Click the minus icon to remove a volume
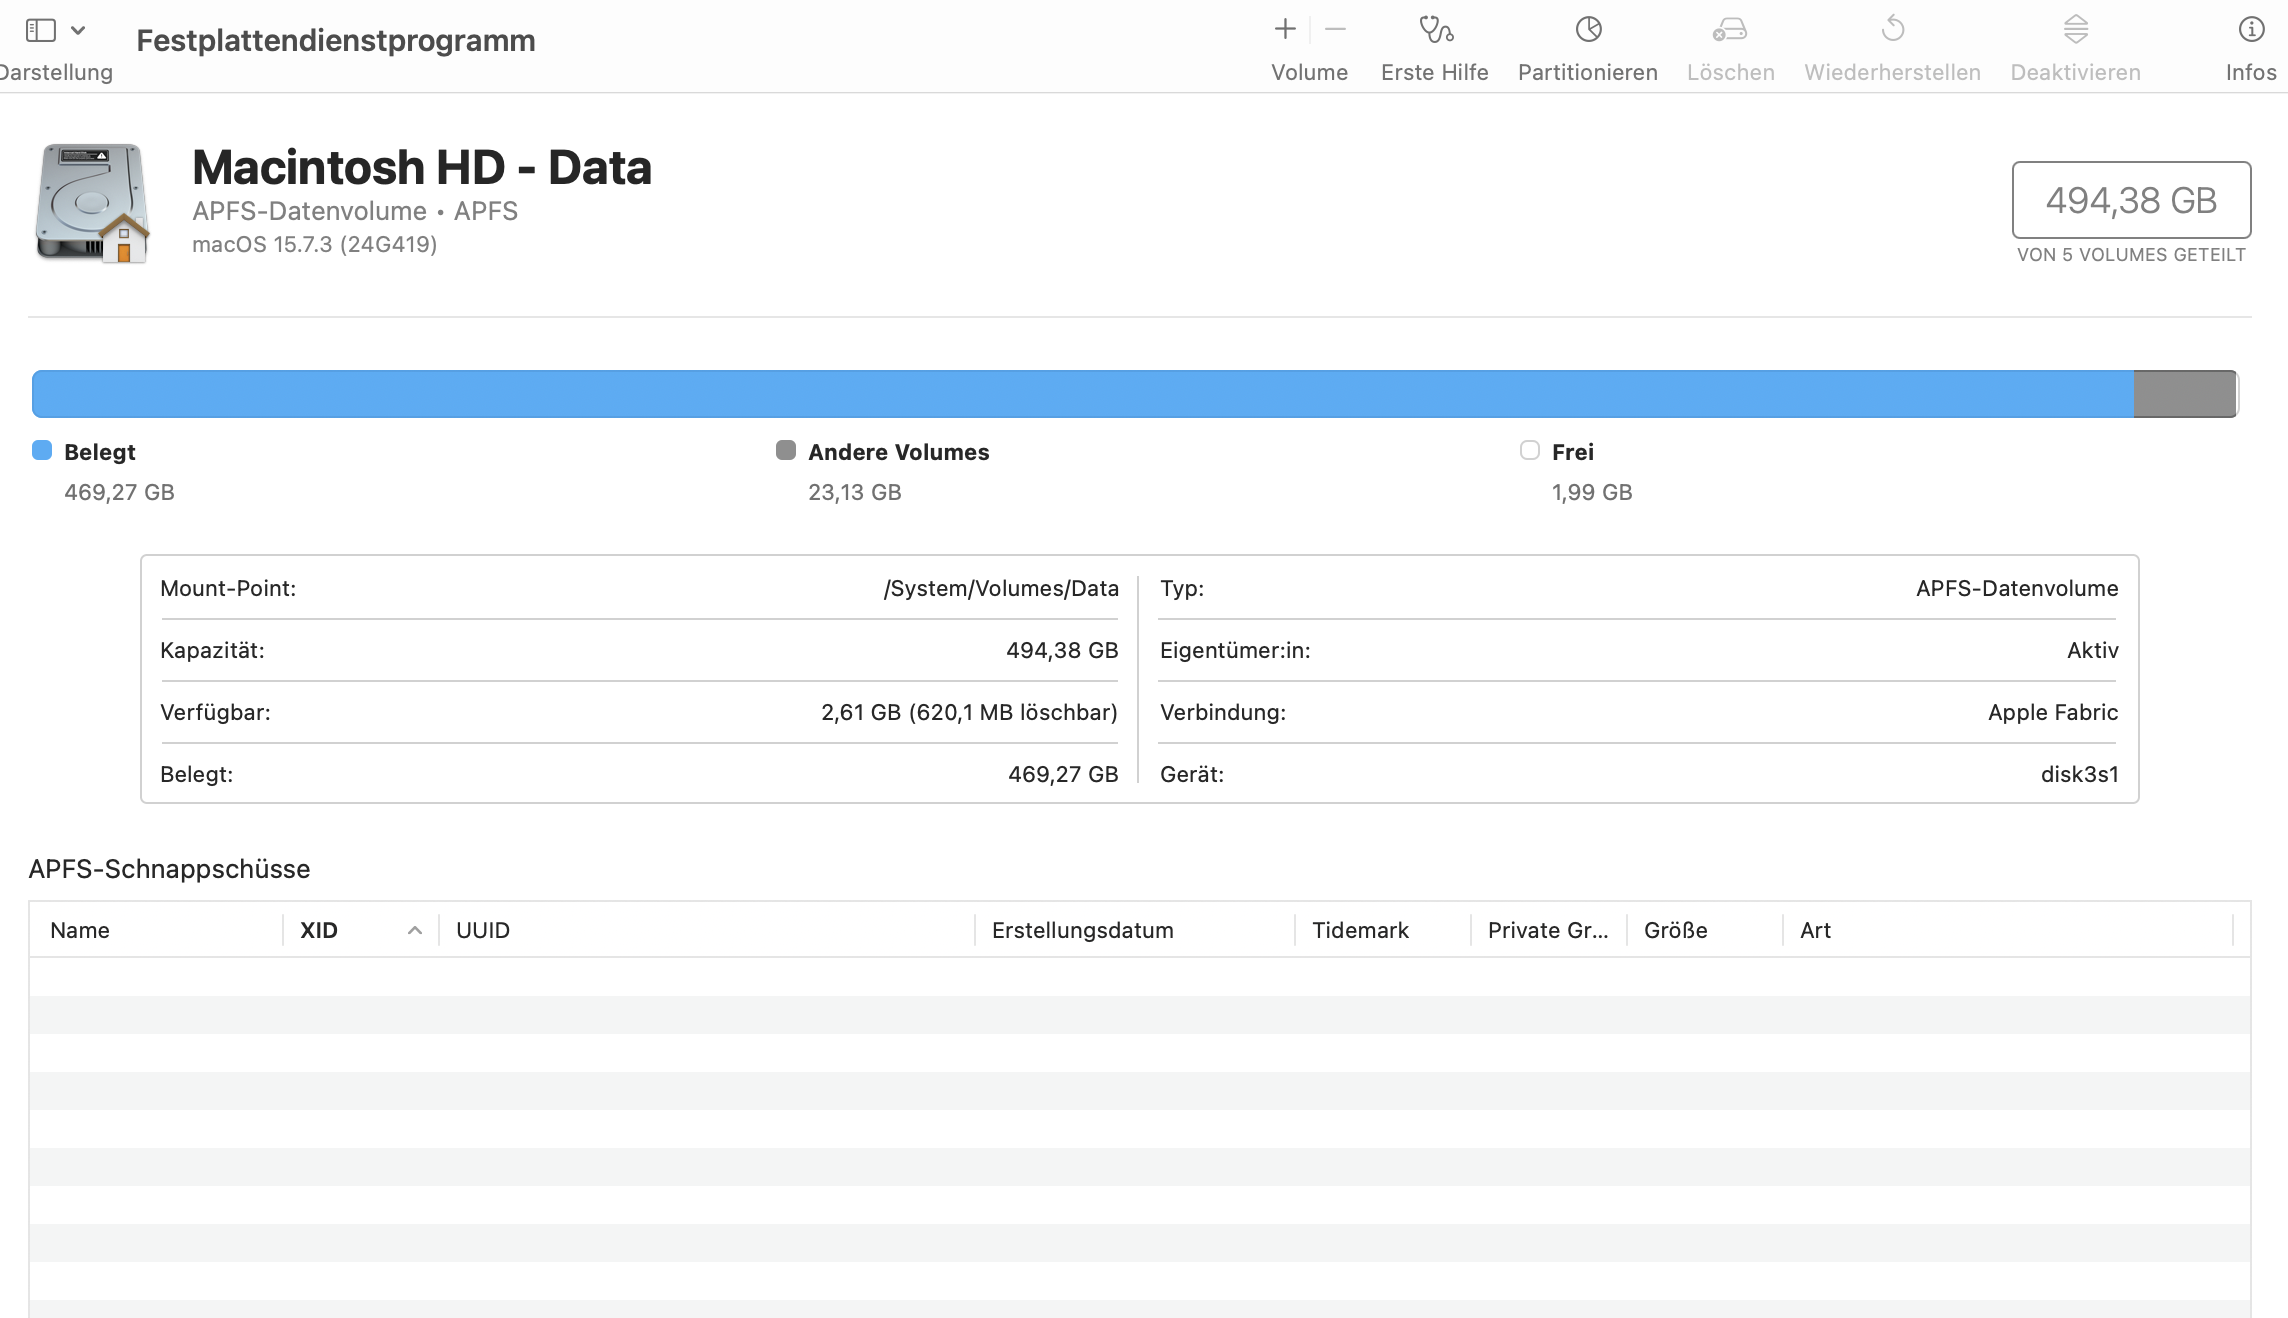The image size is (2288, 1318). pos(1335,30)
